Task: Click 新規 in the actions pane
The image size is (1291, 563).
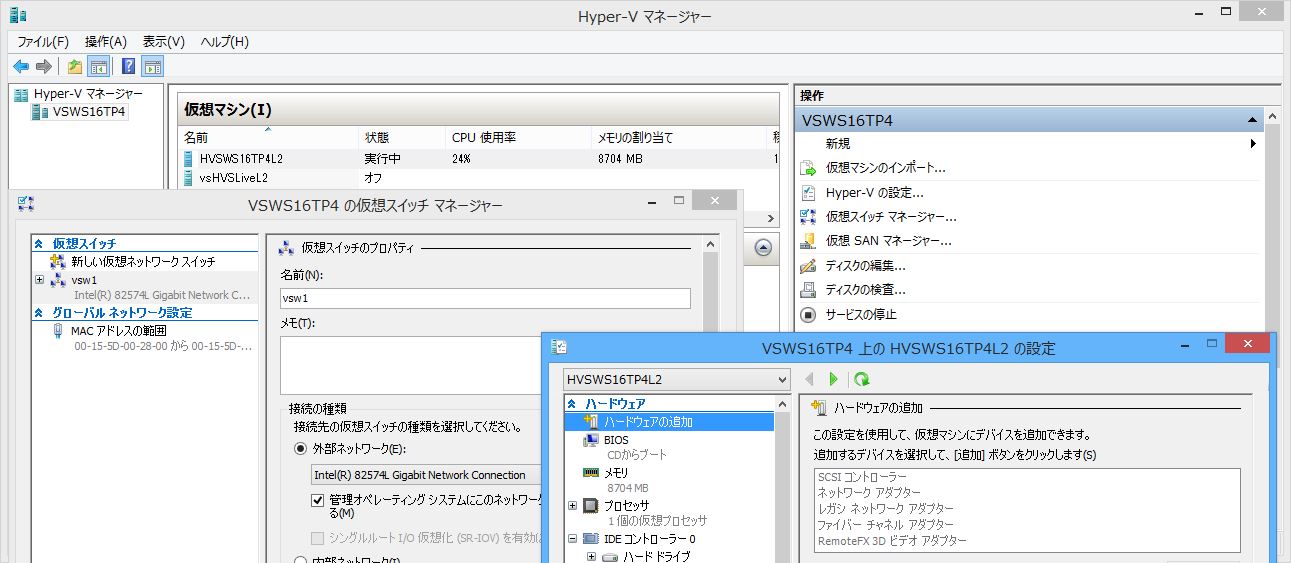Action: 838,144
